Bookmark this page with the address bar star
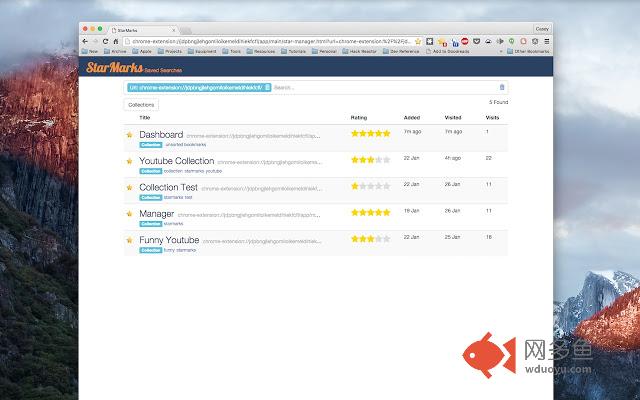The width and height of the screenshot is (640, 400). (418, 41)
